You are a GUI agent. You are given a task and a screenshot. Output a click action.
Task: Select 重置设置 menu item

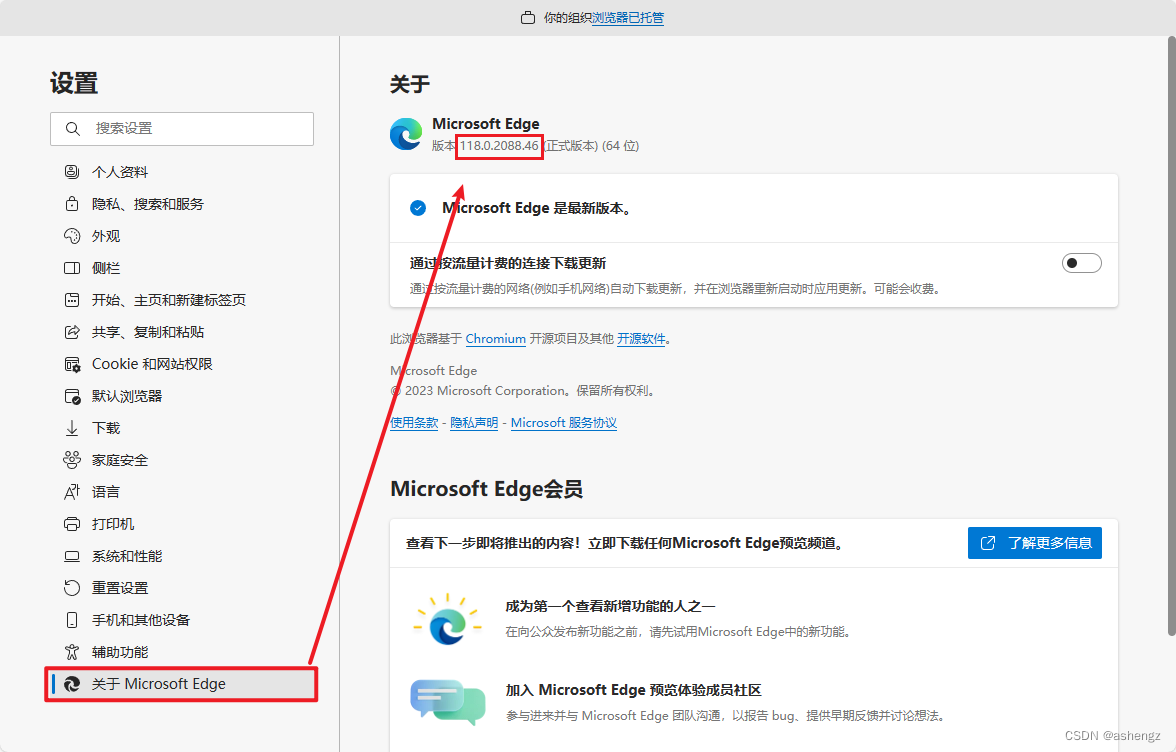point(120,588)
